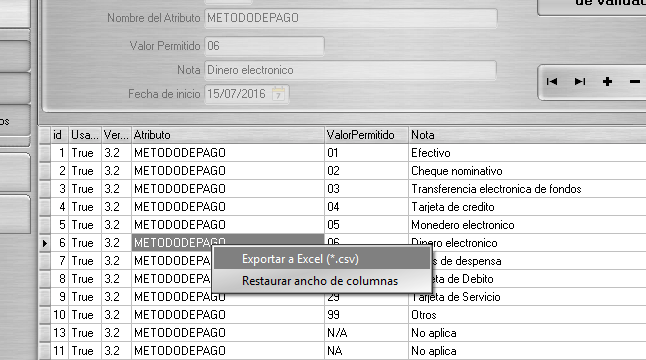Select the Efectivo cell in Nota column

point(527,153)
